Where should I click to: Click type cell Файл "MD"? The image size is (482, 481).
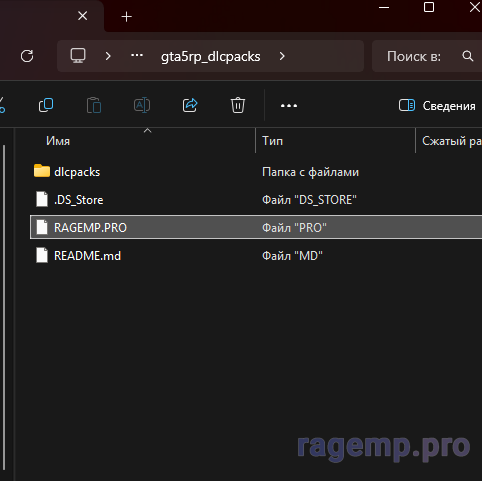point(292,256)
